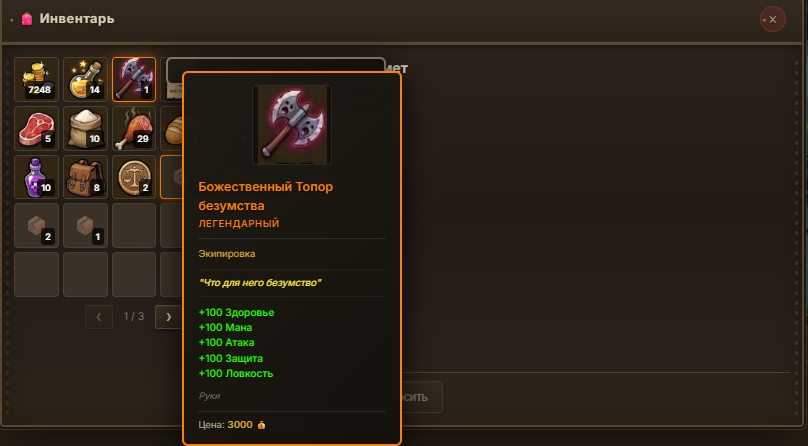
Task: Select the gold coins stack showing 7248
Action: coord(36,79)
